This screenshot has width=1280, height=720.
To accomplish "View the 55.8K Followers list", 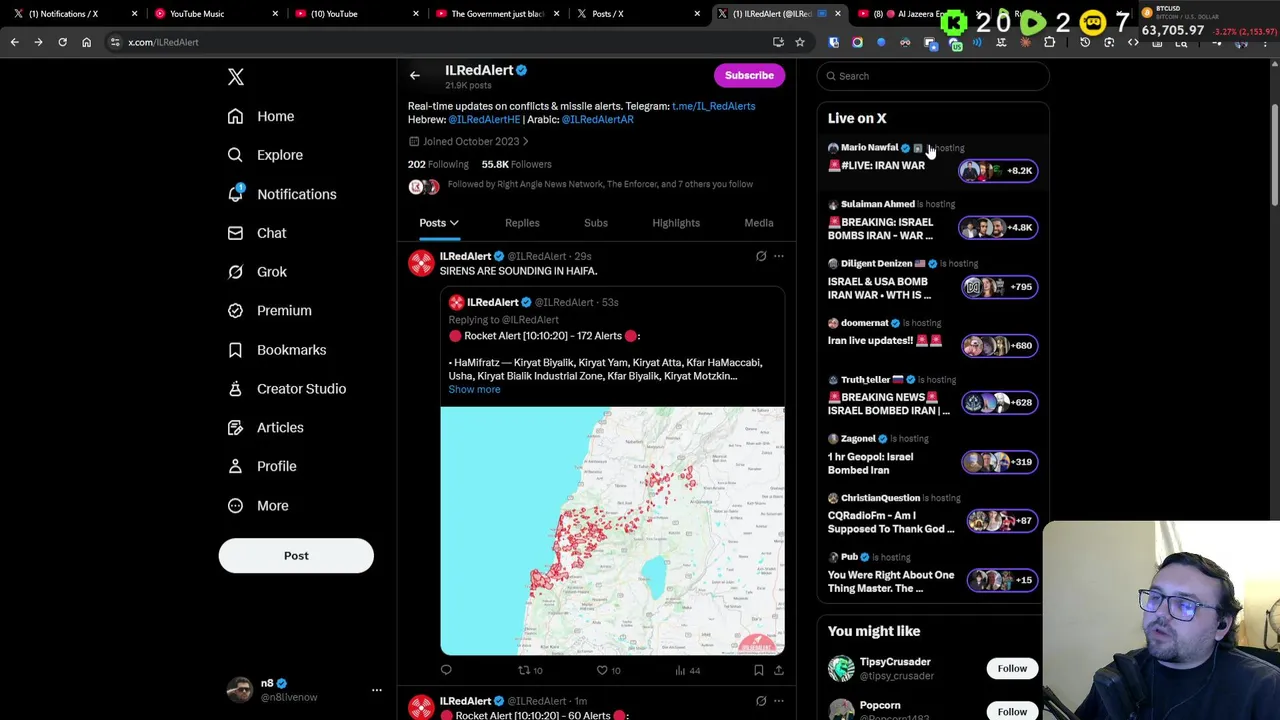I will pos(516,164).
